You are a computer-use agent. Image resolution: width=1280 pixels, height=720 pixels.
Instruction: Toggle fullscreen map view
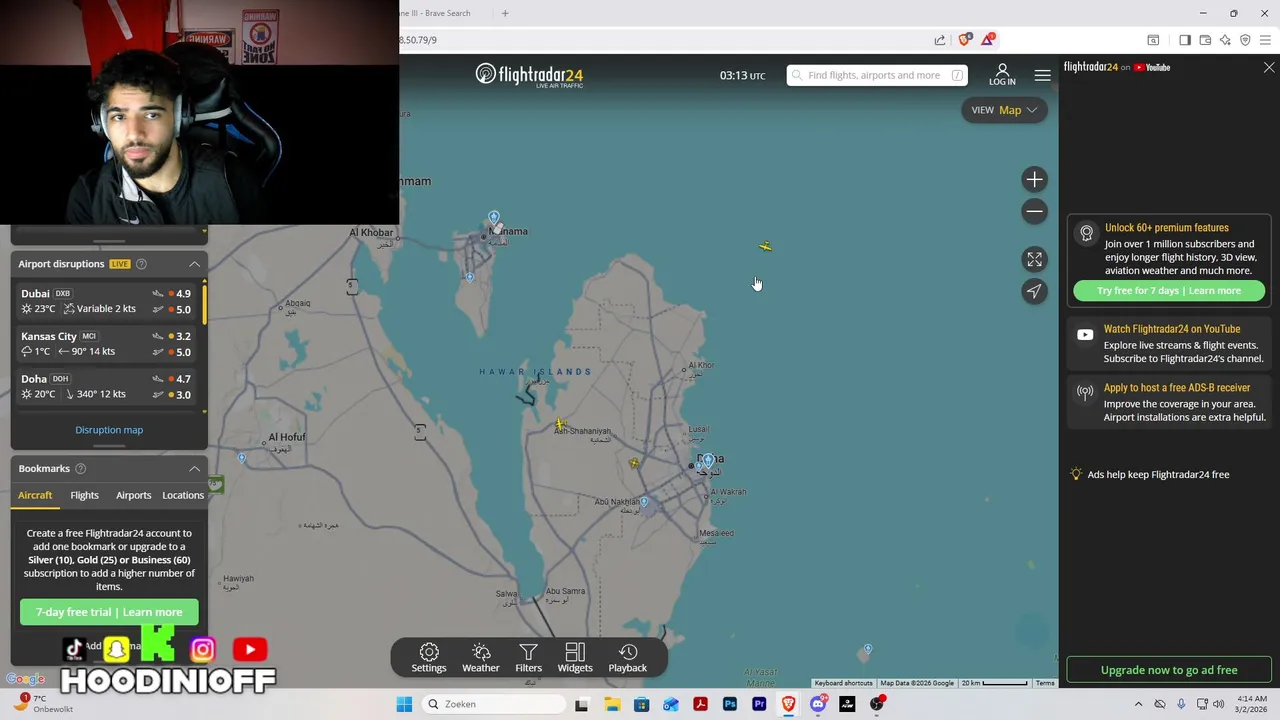click(x=1034, y=259)
